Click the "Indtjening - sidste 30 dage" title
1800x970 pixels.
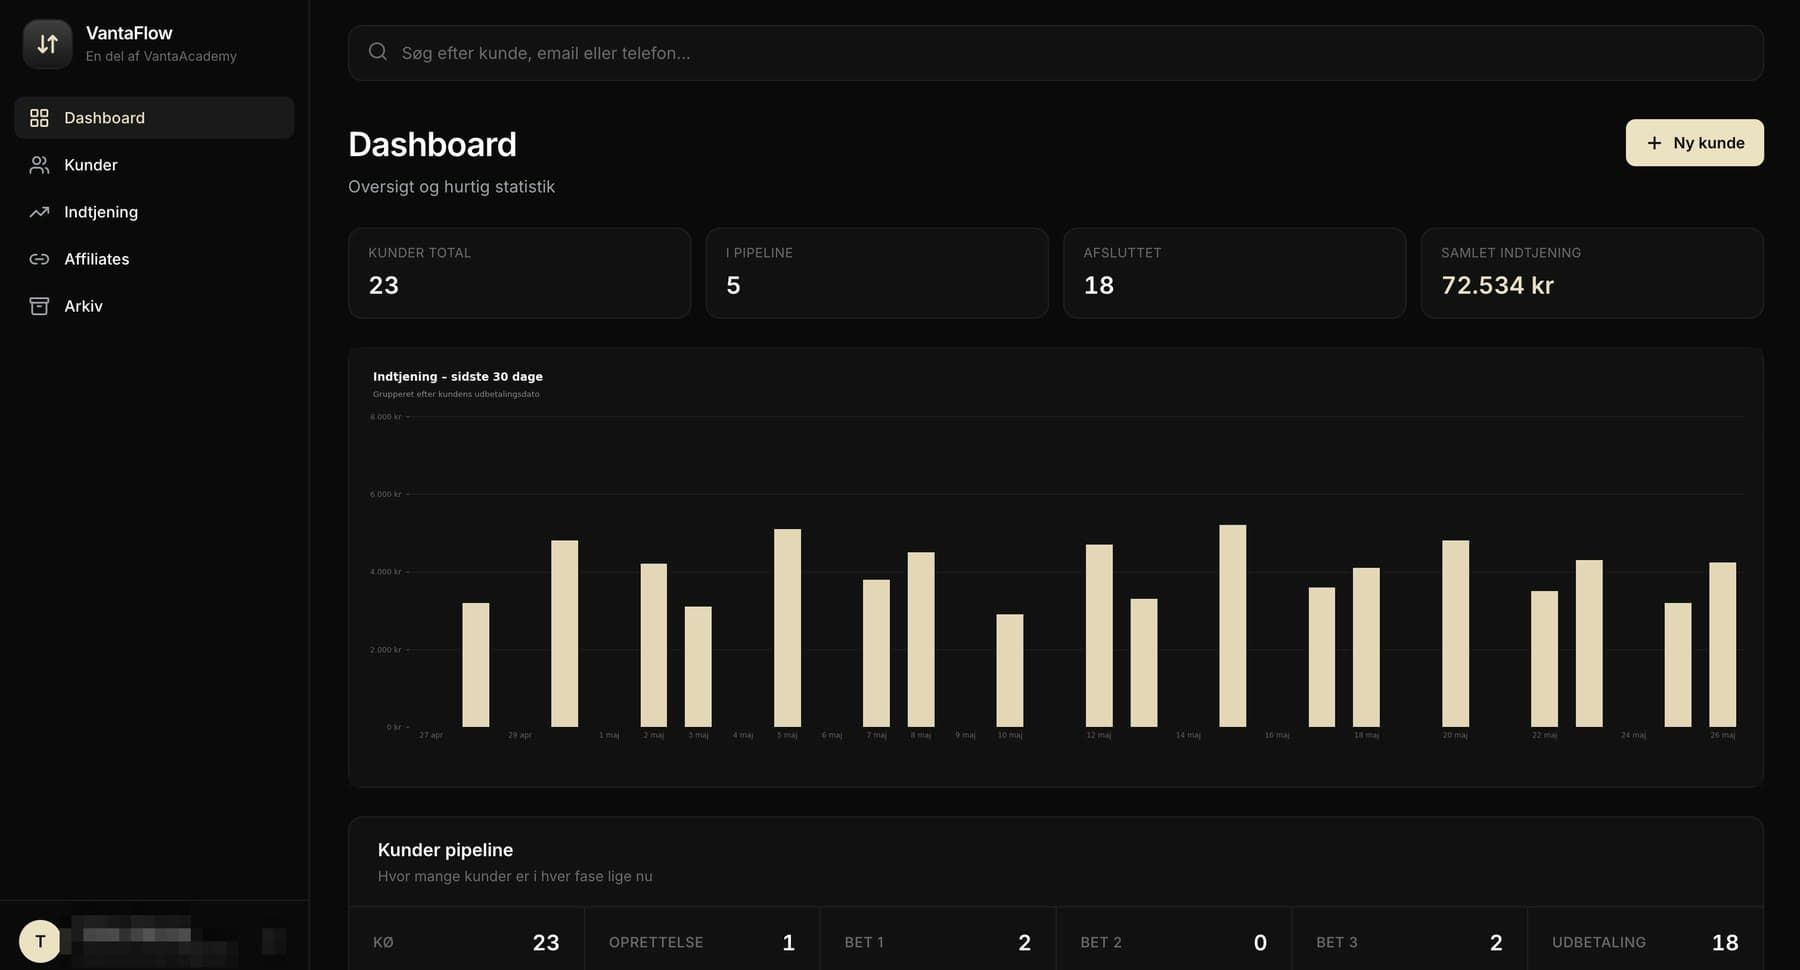pyautogui.click(x=458, y=377)
